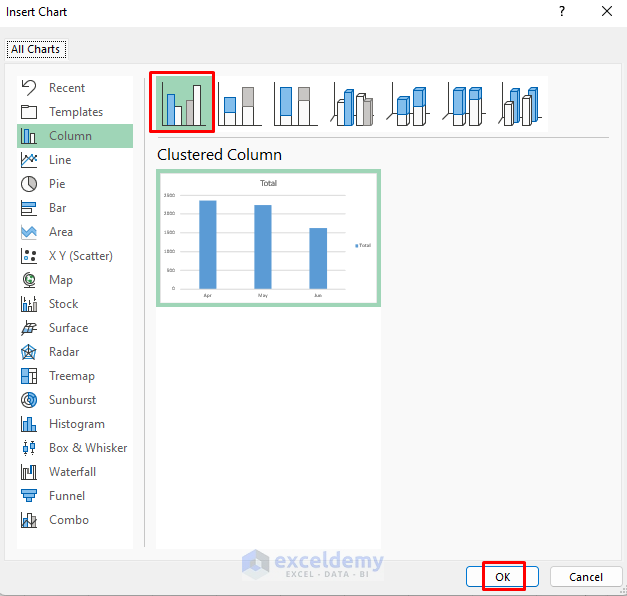Choose Bar from the chart type list
The width and height of the screenshot is (627, 596).
[58, 208]
